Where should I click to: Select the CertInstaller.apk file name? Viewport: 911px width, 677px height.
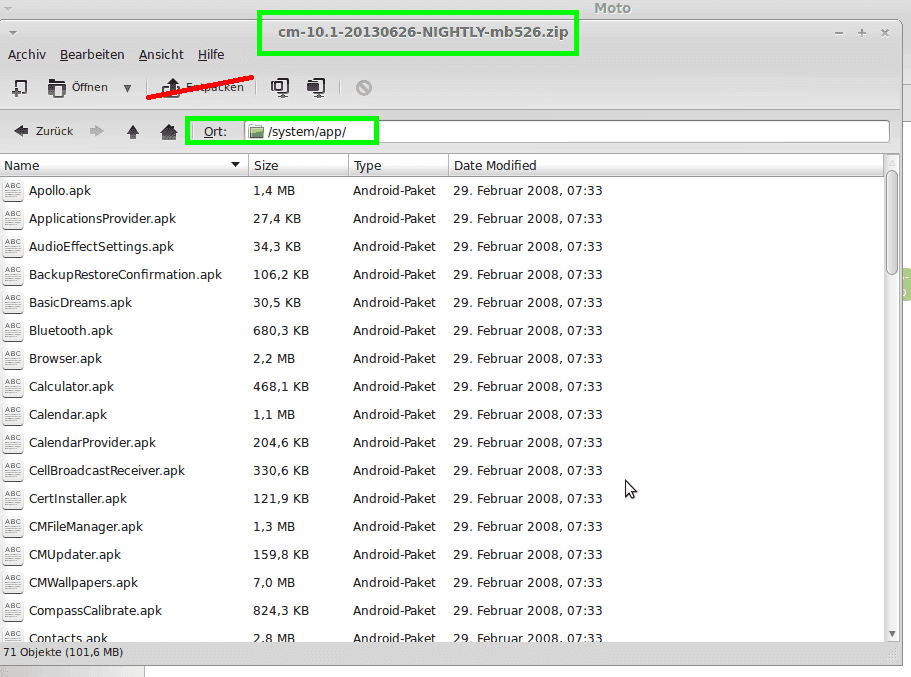click(x=78, y=499)
